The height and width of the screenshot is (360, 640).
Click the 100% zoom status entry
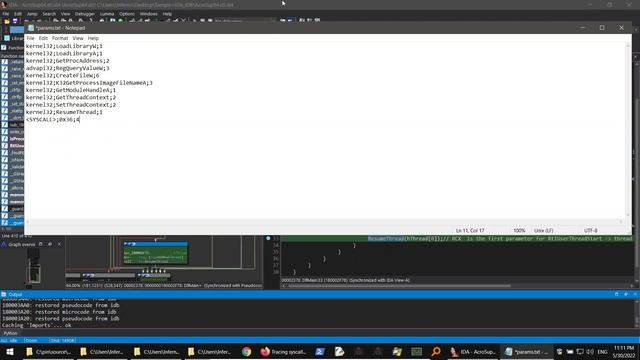[519, 231]
